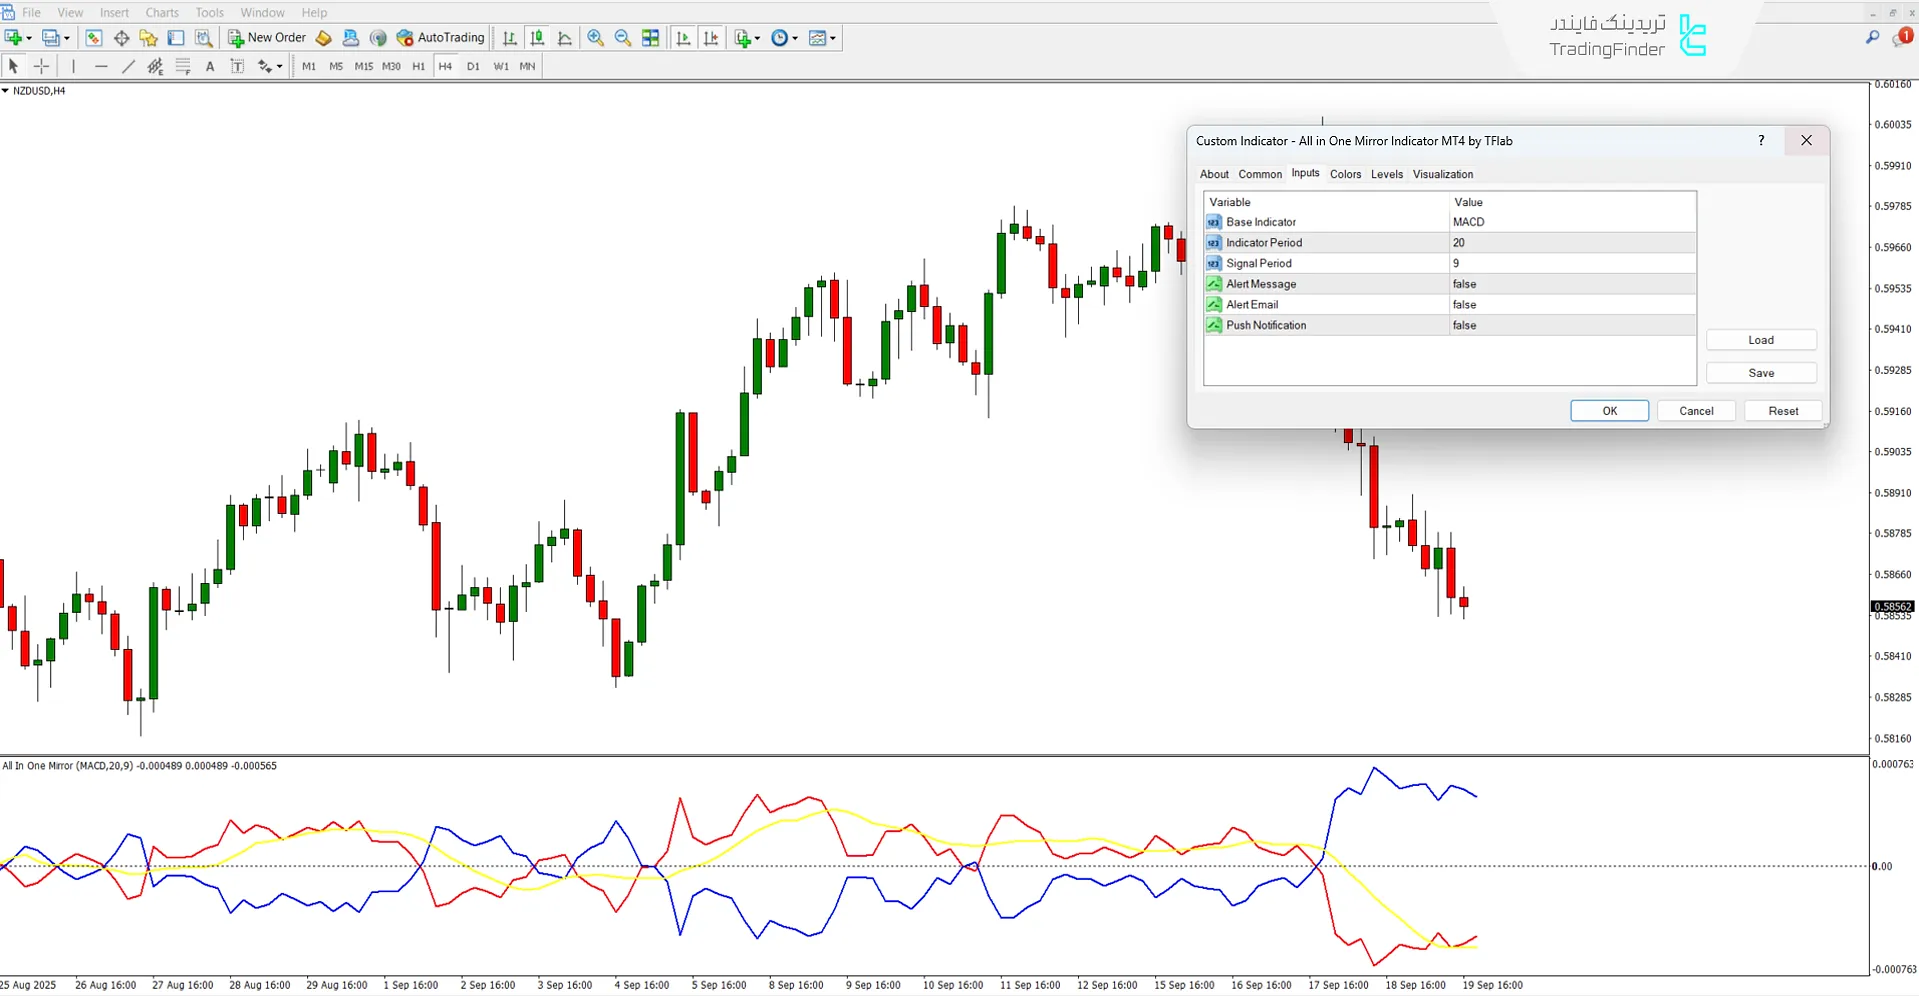Open the Charts menu

tap(161, 12)
